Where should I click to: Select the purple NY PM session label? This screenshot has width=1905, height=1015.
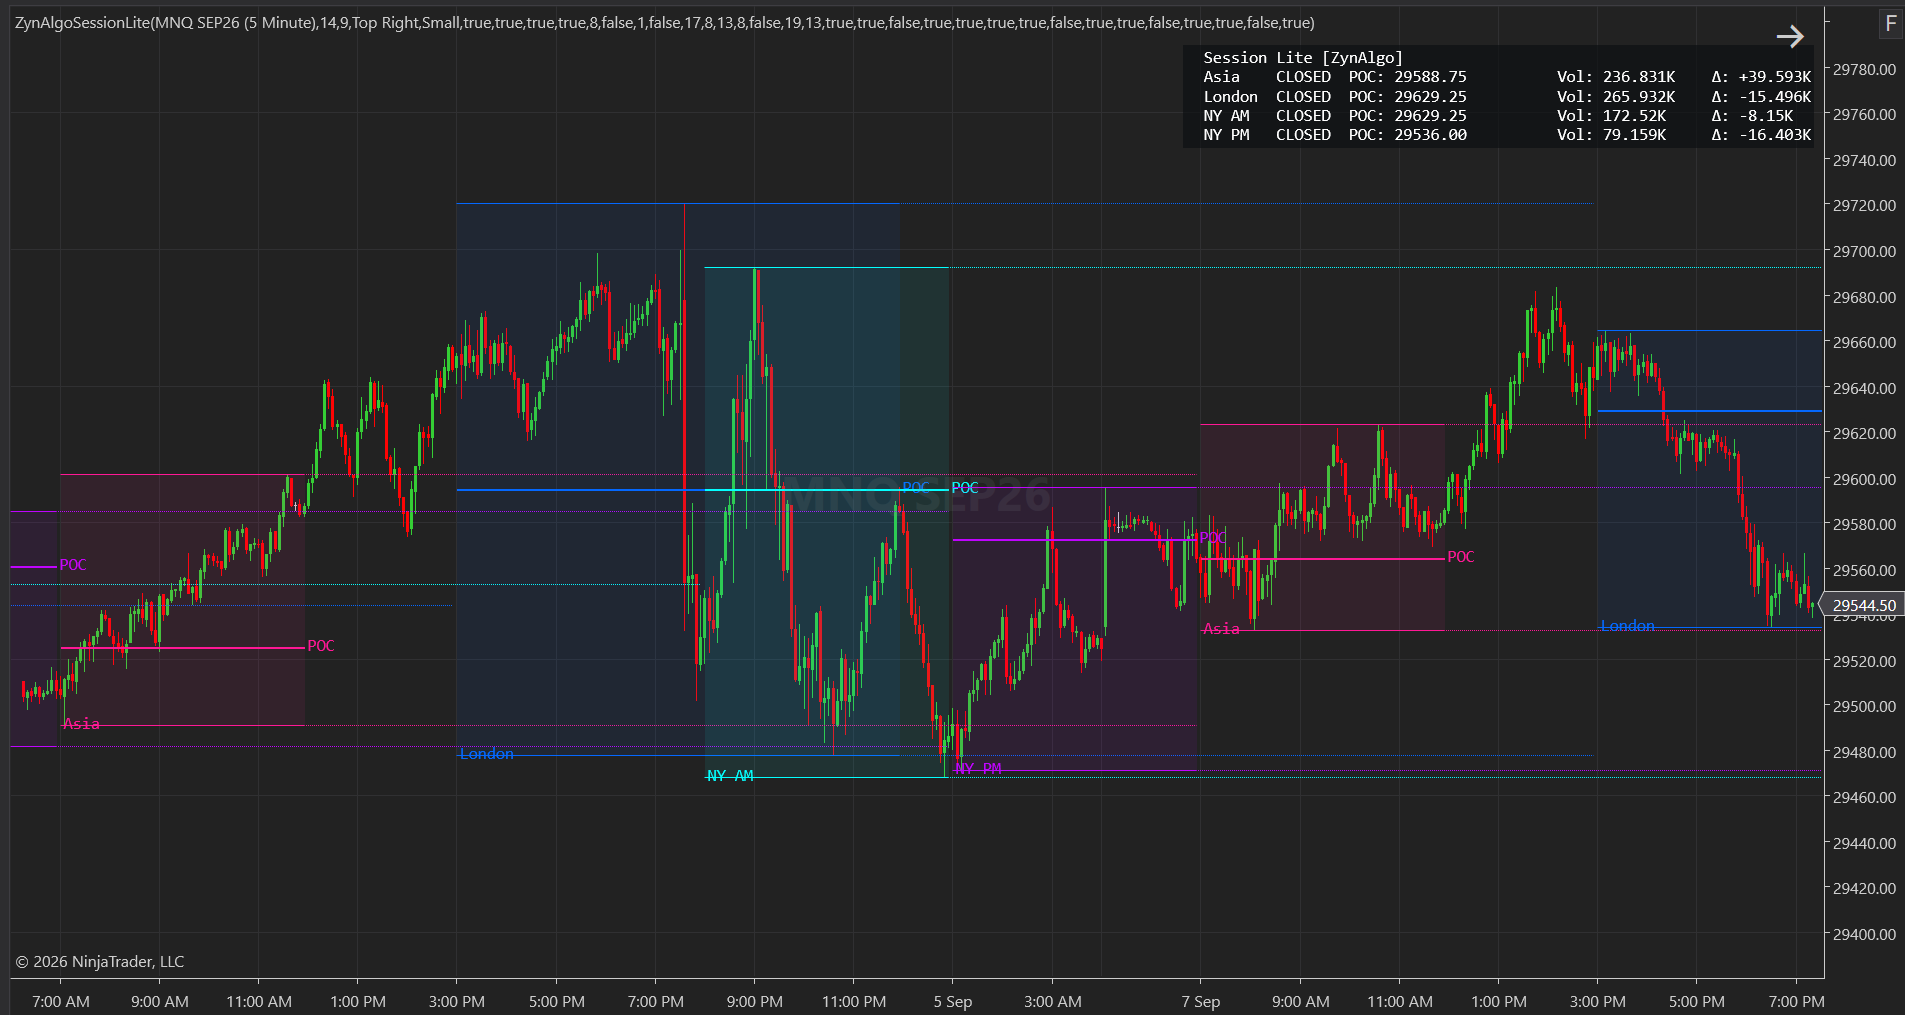coord(978,768)
